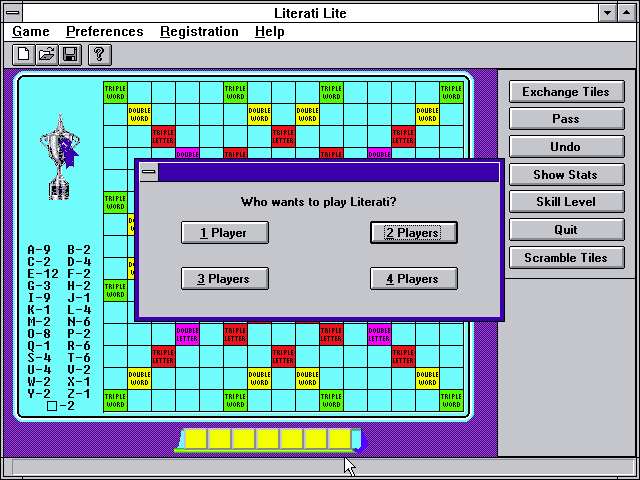Open the dialog's system menu box
The width and height of the screenshot is (640, 480).
148,172
